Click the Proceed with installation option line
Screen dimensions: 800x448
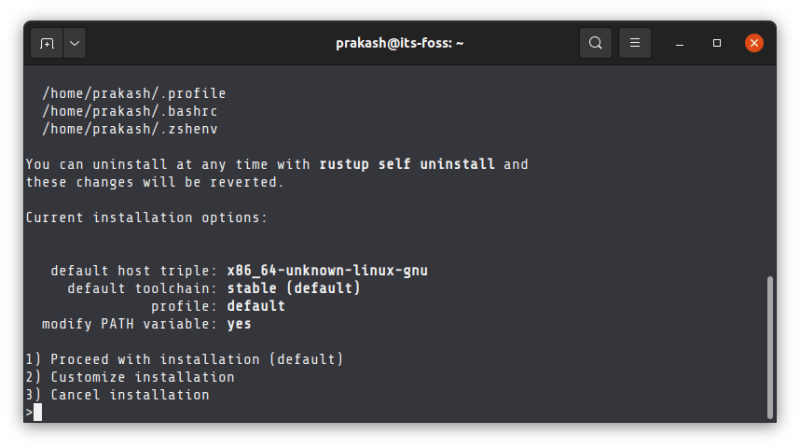click(184, 359)
